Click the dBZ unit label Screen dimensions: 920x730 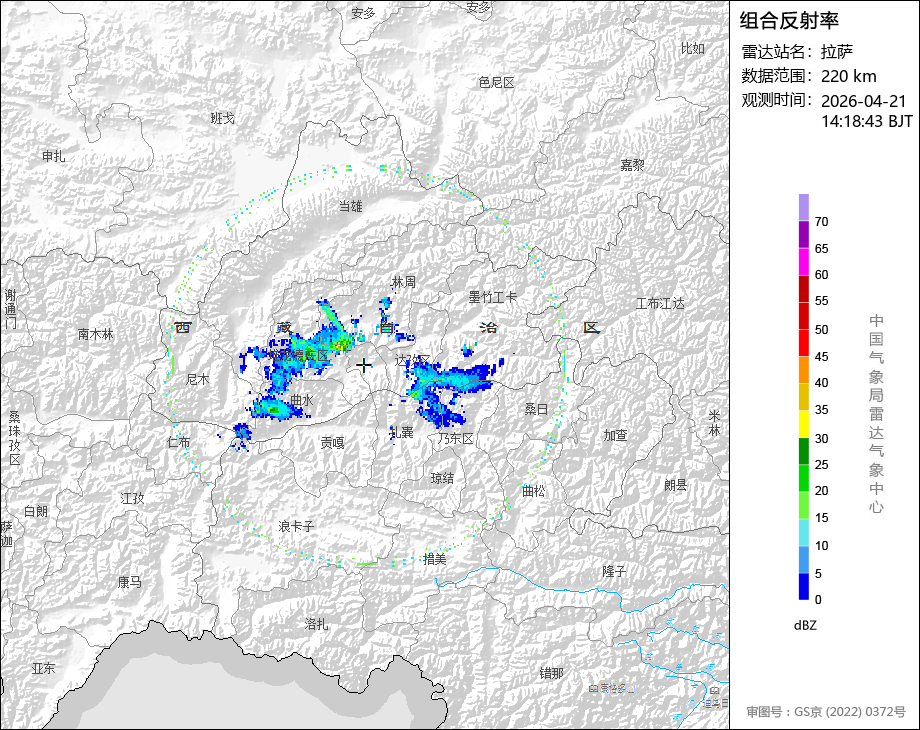coord(805,625)
